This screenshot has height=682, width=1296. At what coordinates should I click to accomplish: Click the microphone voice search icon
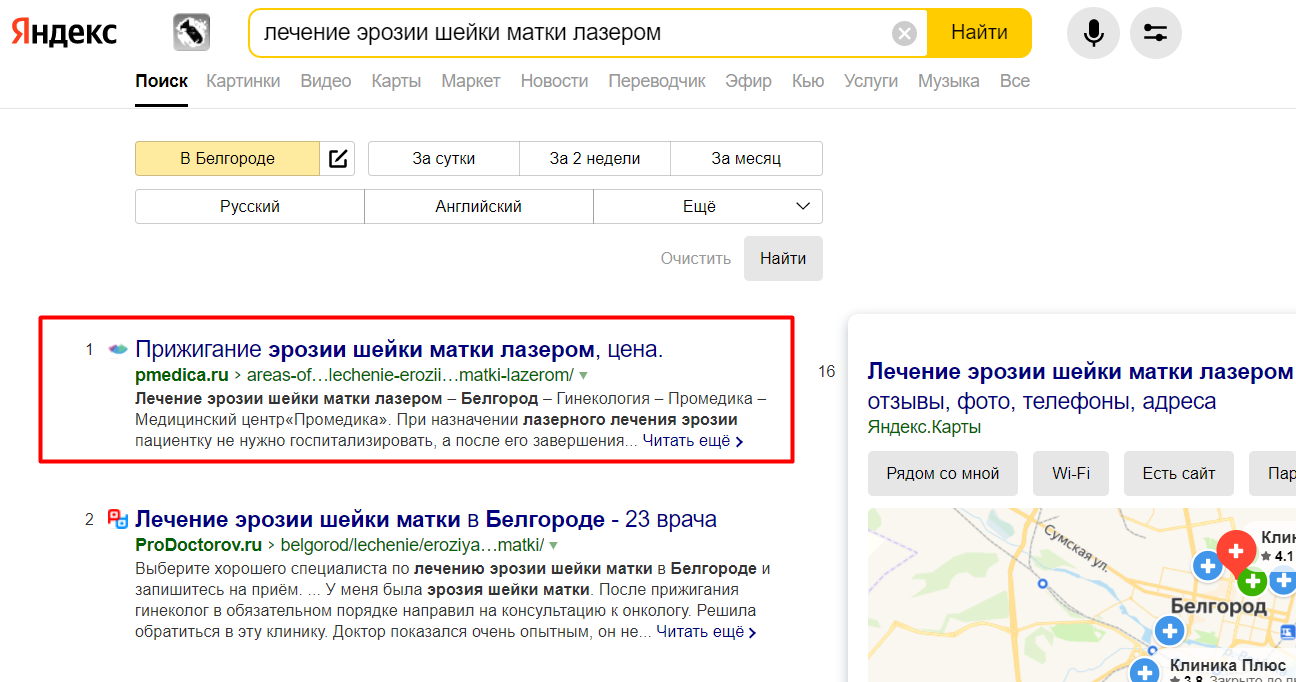[x=1093, y=33]
